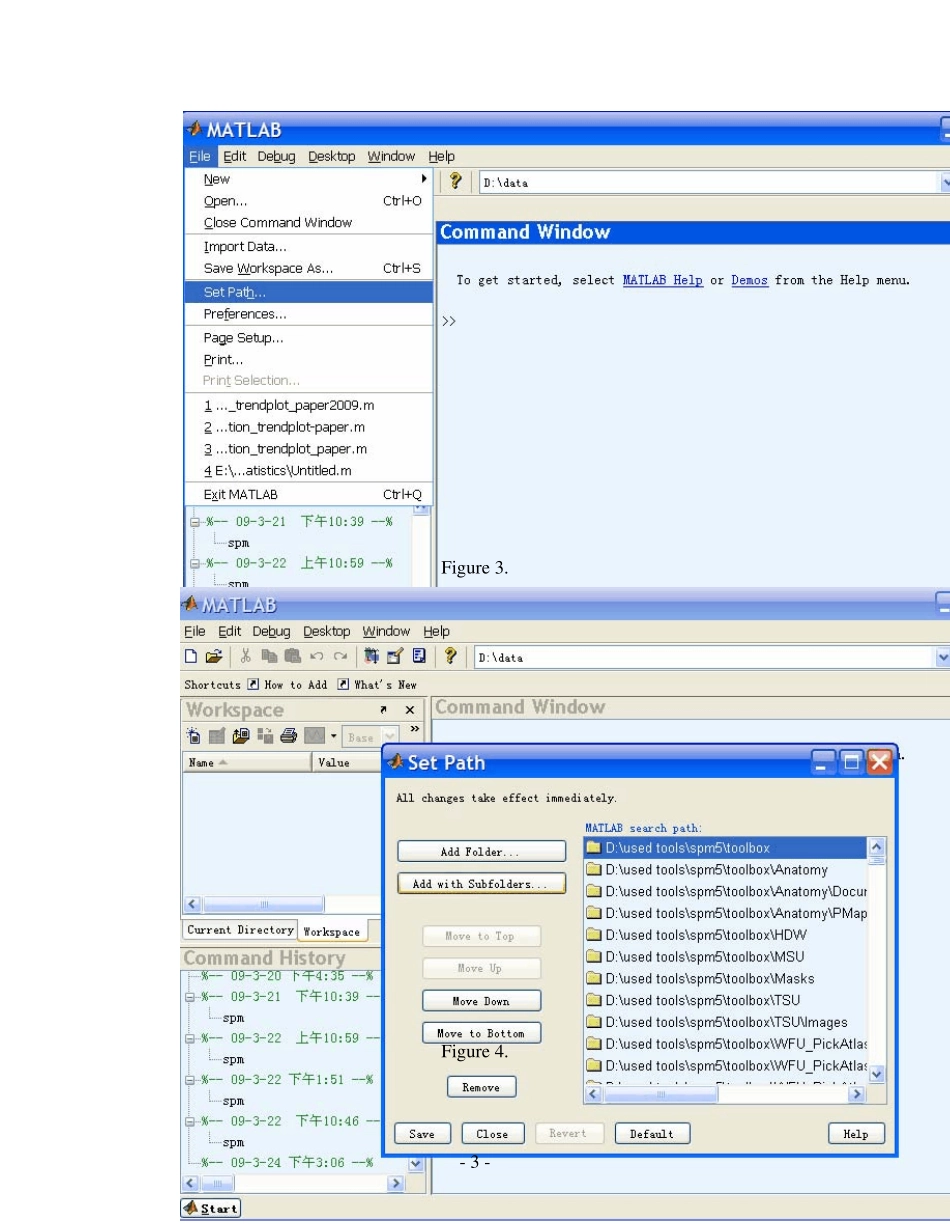Expand the New submenu arrow in File menu
The height and width of the screenshot is (1230, 950).
pyautogui.click(x=425, y=180)
